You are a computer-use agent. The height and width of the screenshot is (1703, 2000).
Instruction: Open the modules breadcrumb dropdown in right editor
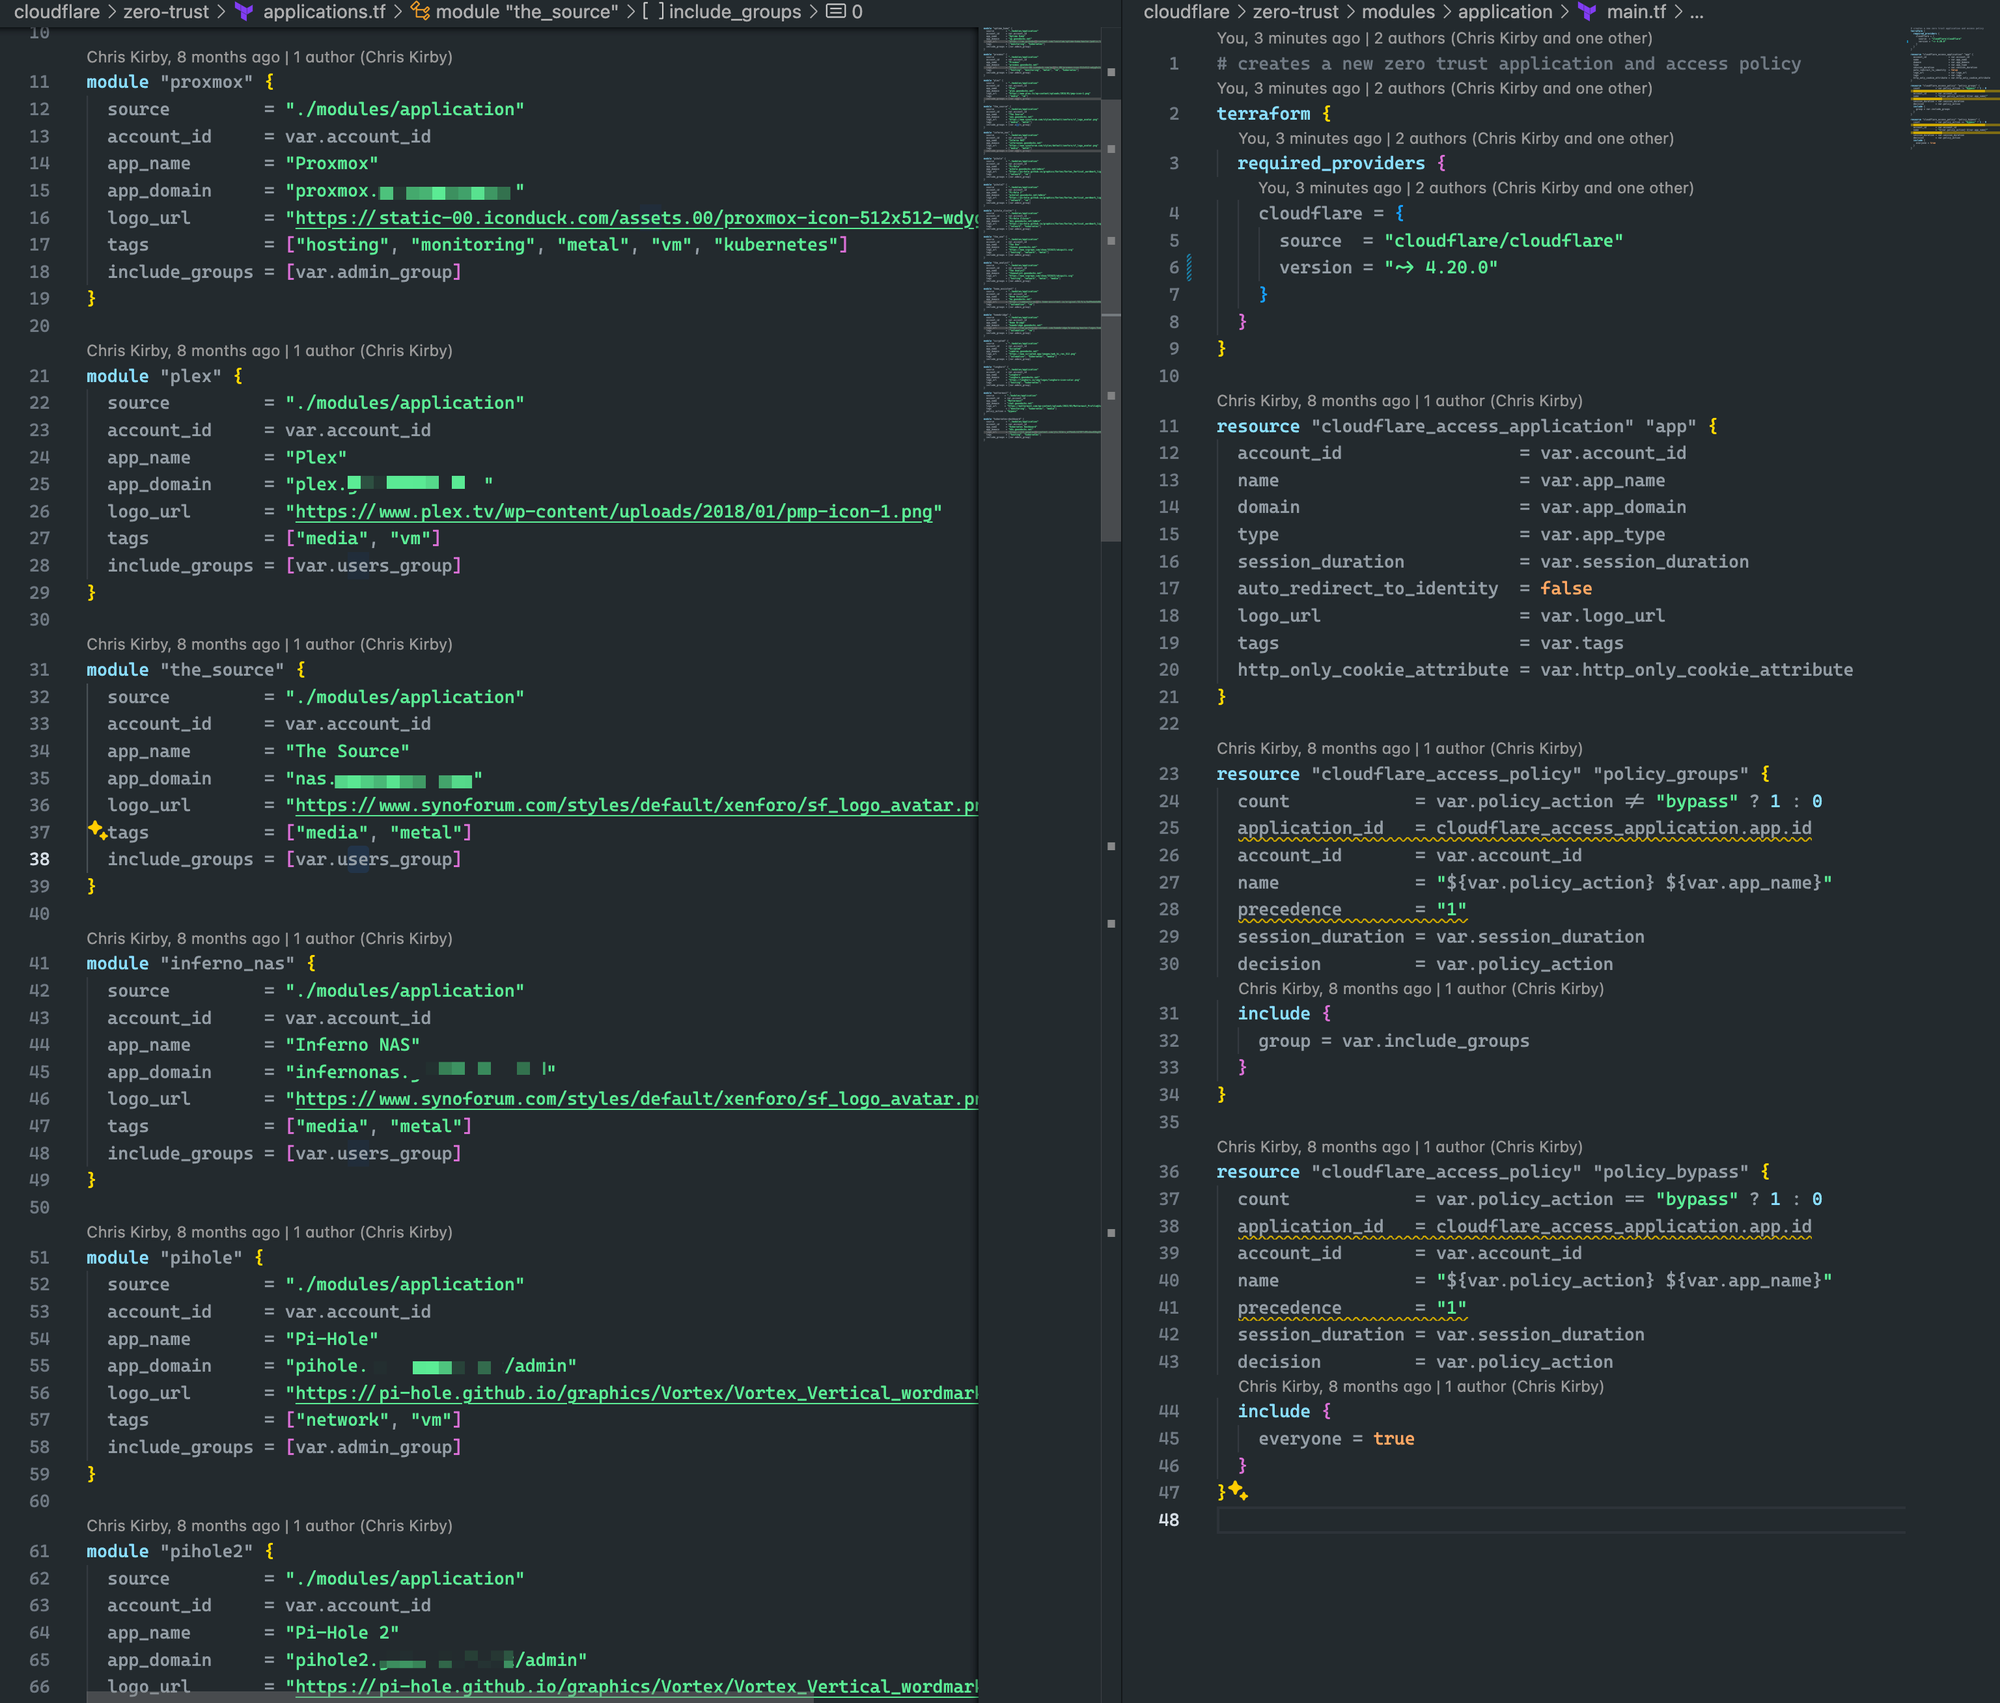click(1398, 12)
